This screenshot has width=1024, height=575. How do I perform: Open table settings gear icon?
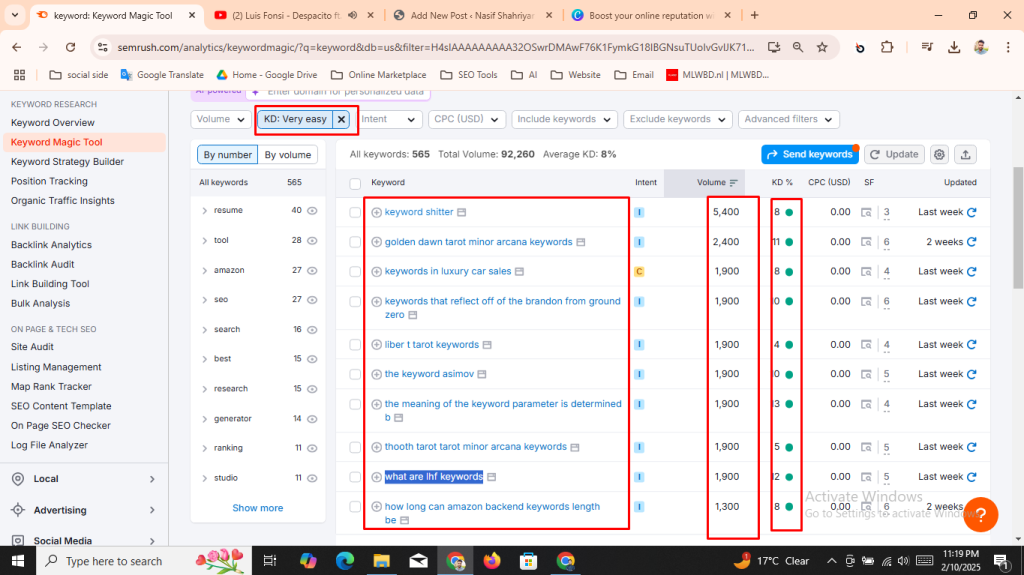(939, 154)
